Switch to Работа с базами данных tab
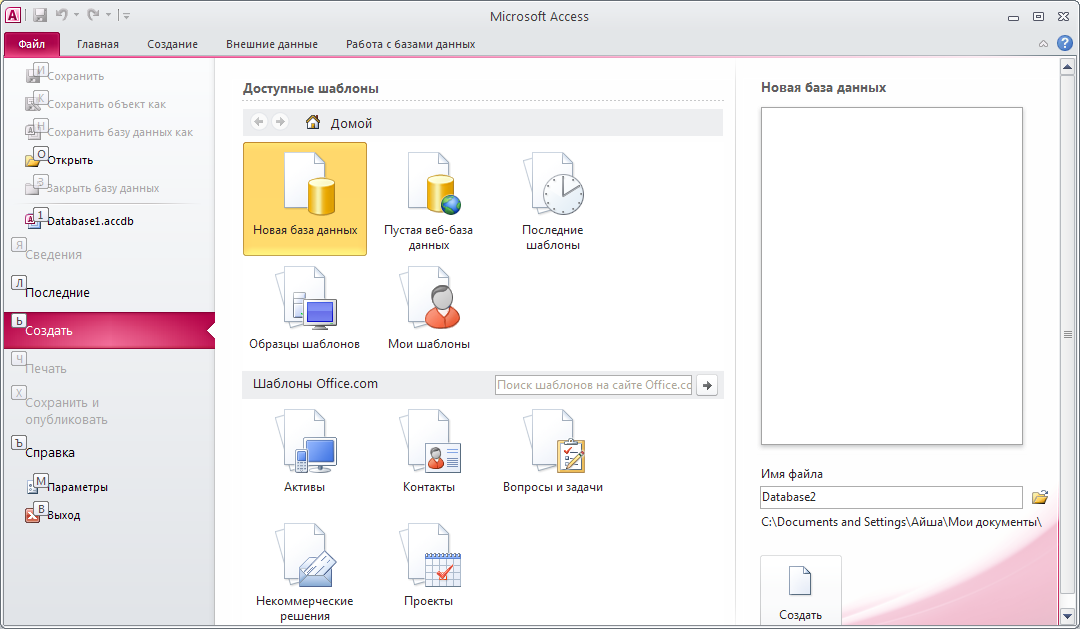 [x=411, y=44]
